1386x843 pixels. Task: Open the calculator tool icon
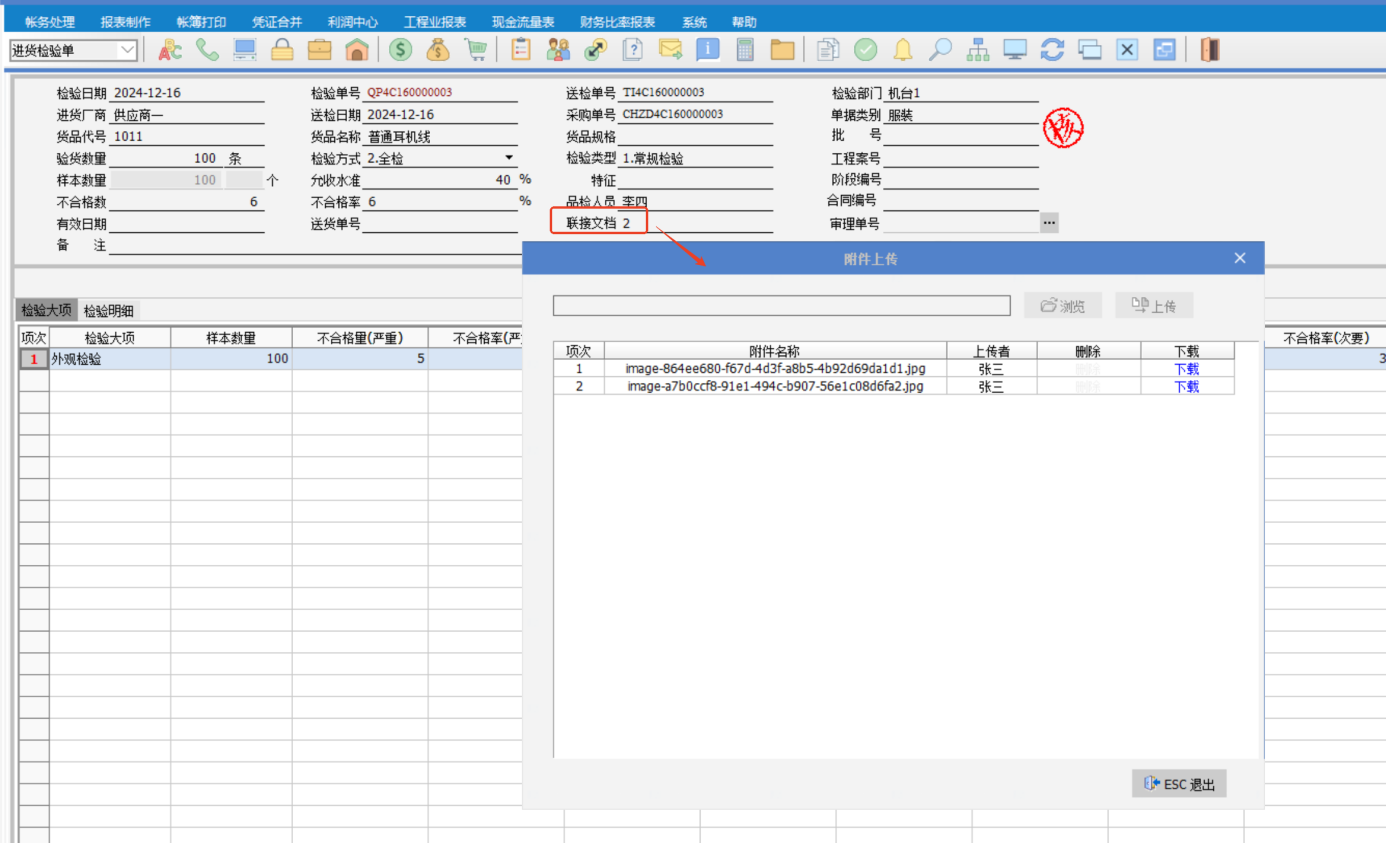pos(745,50)
